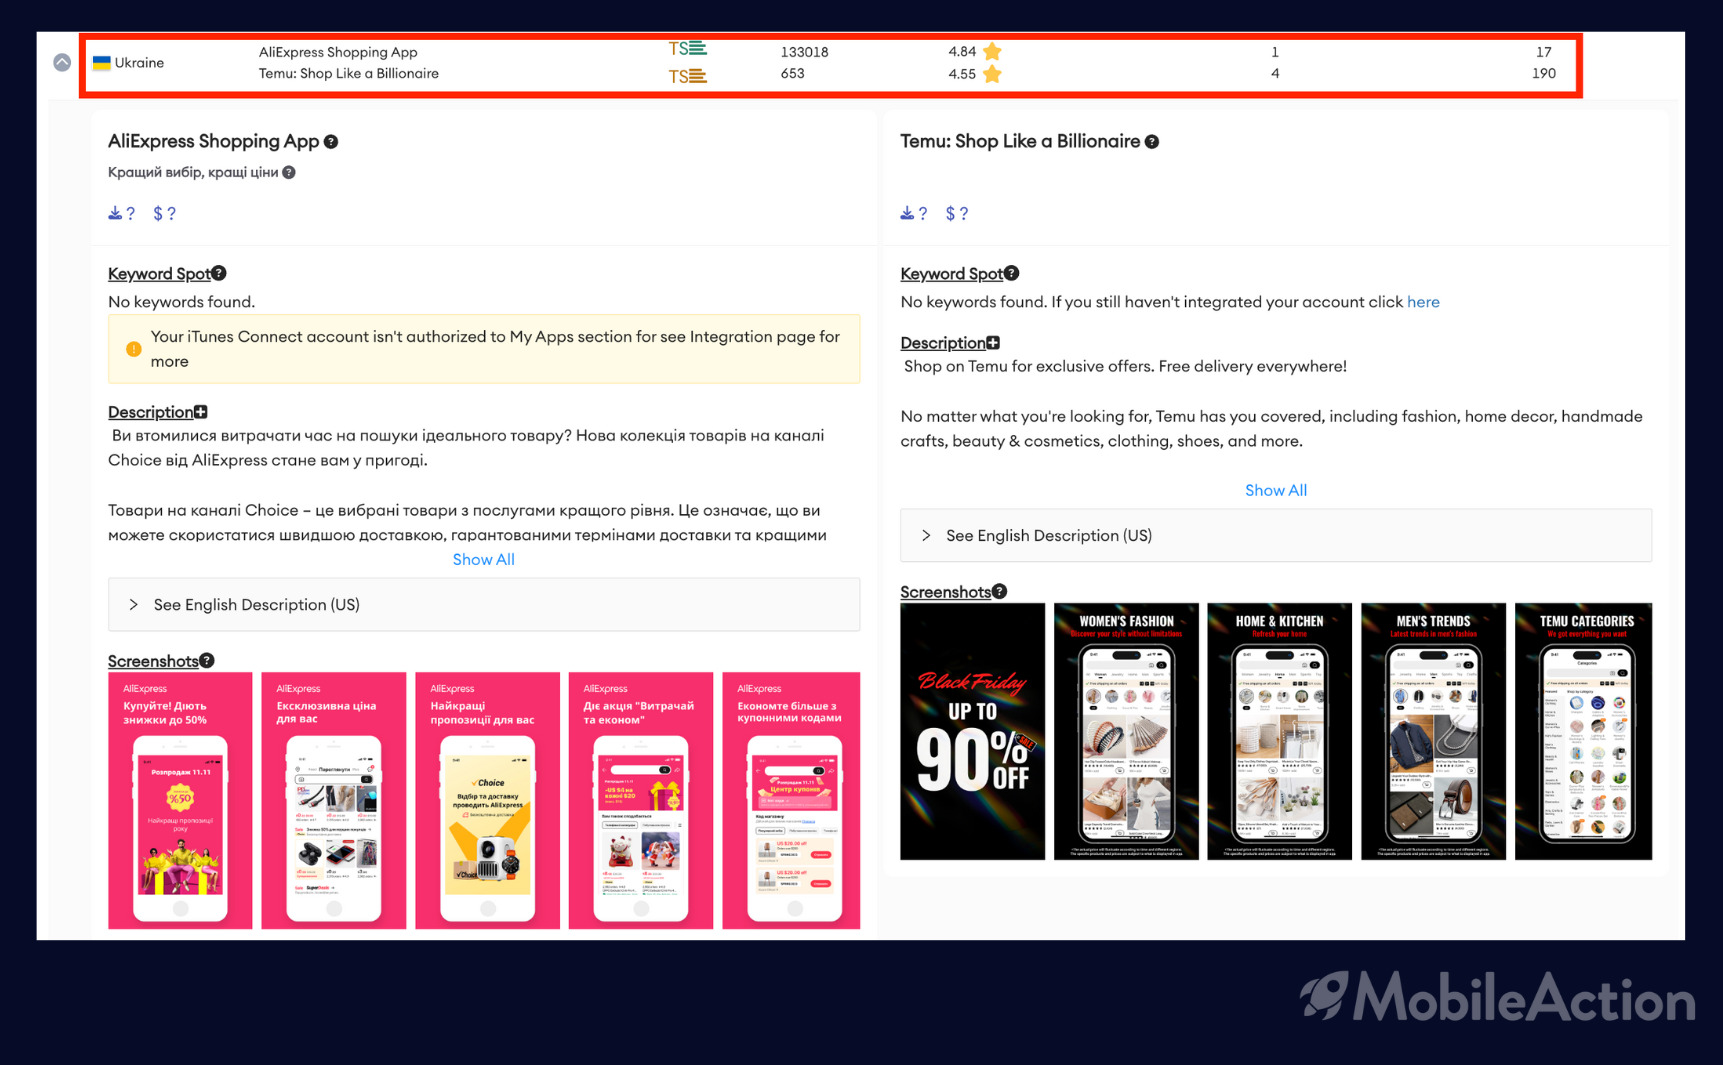Image resolution: width=1723 pixels, height=1065 pixels.
Task: Click the AliExpress TS text-score icon
Action: 687,49
